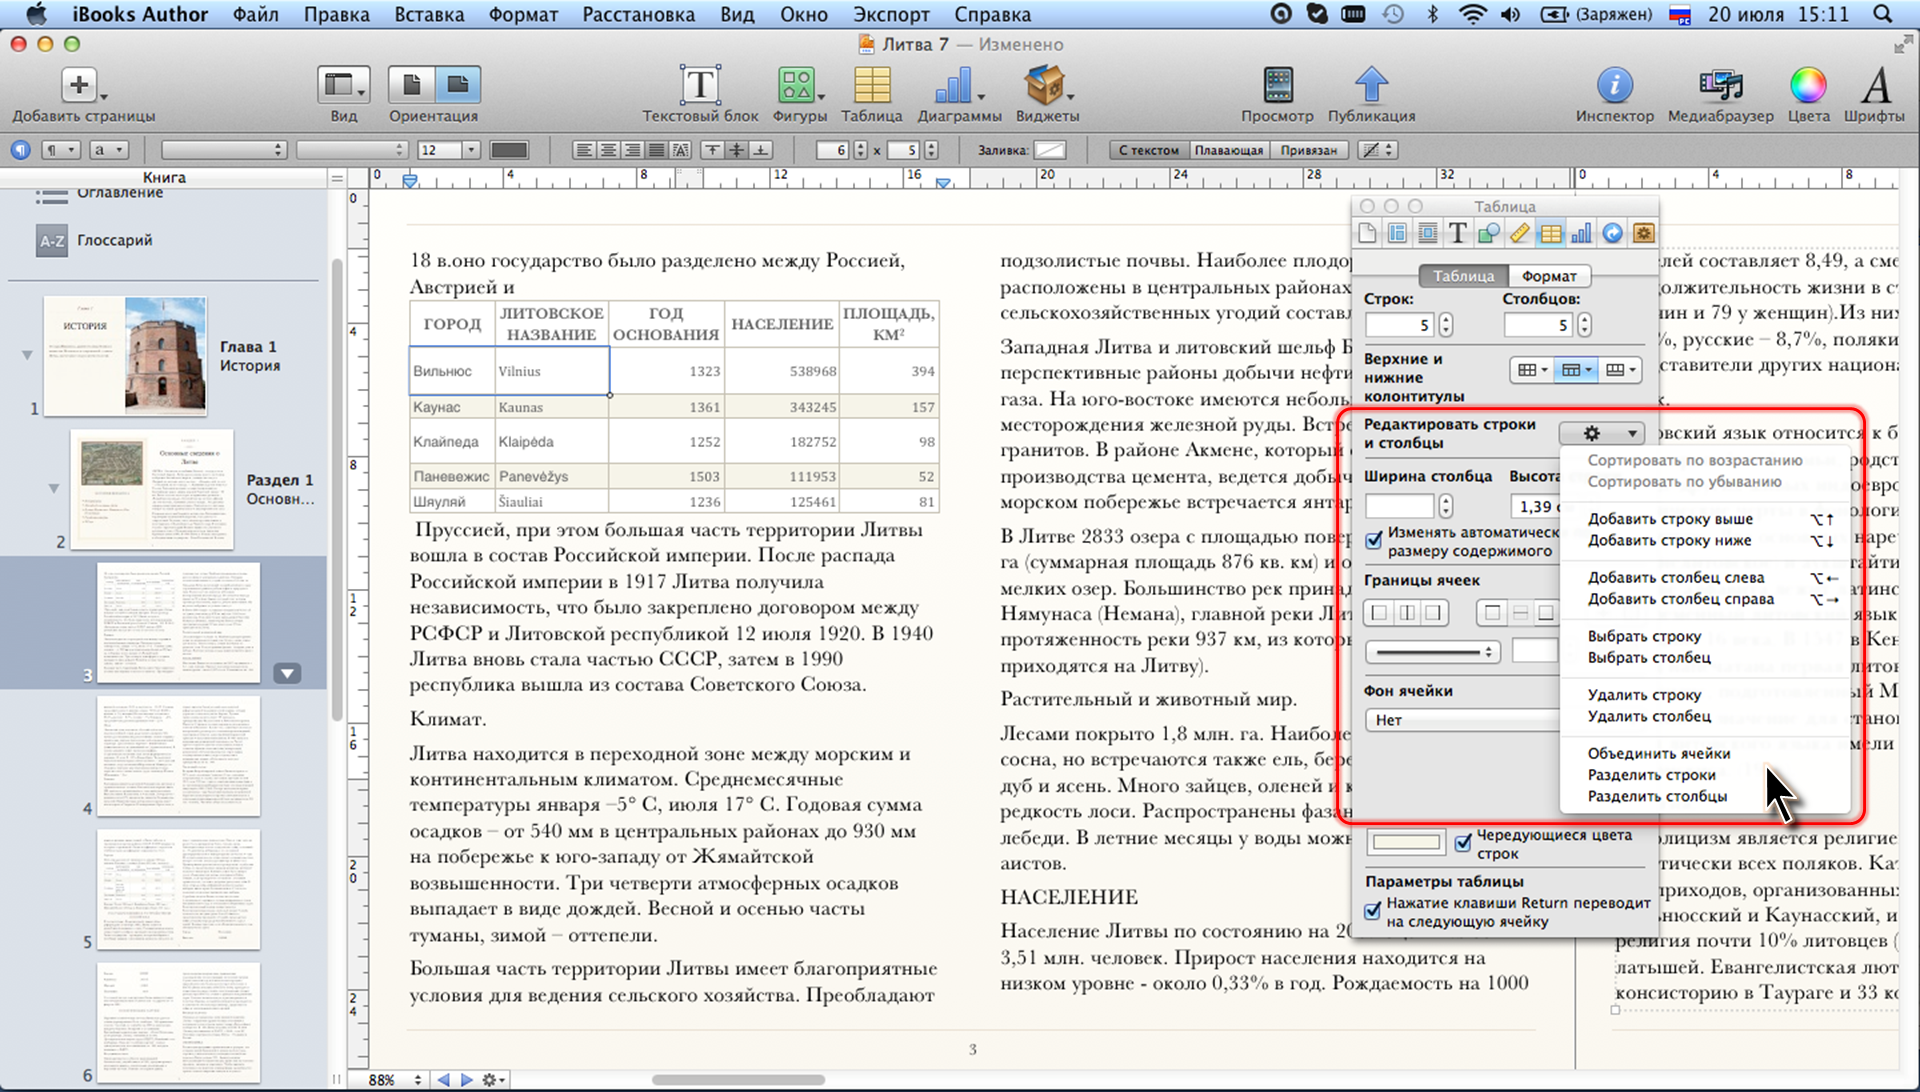Open the Вставка menu
This screenshot has width=1920, height=1092.
(x=429, y=14)
